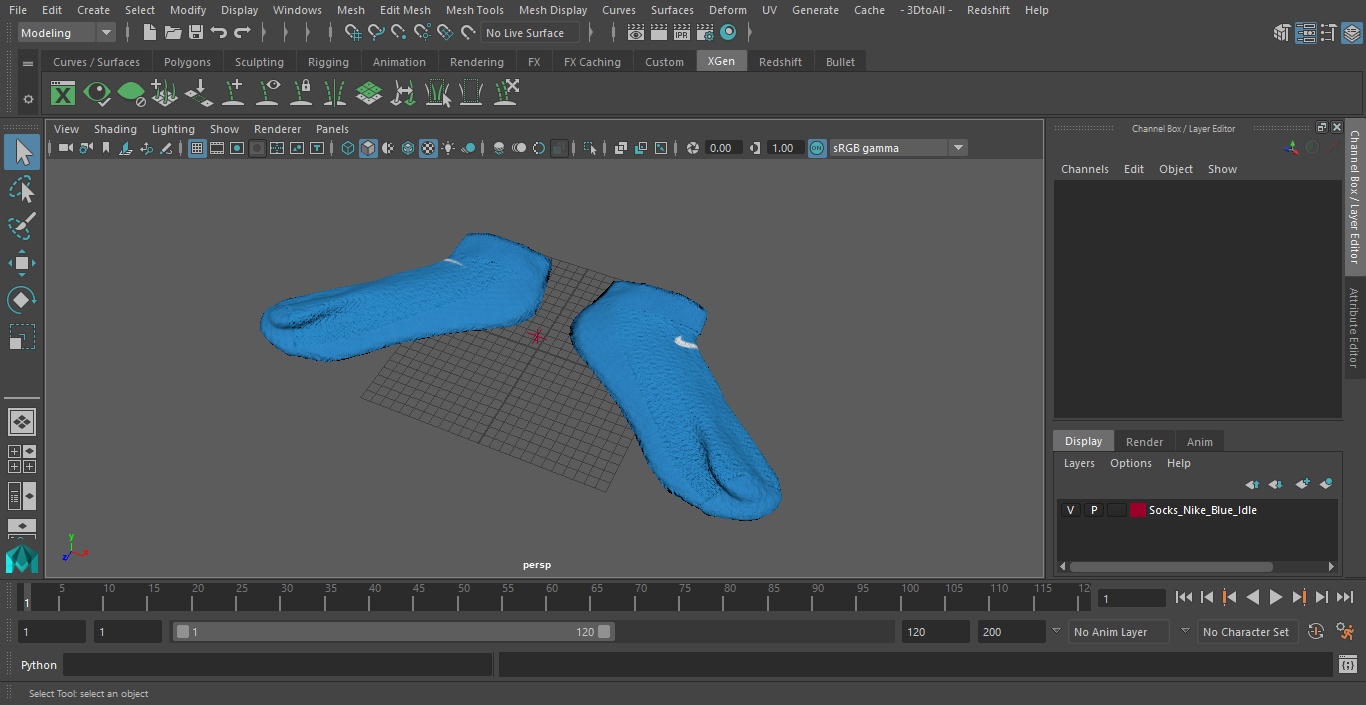Image resolution: width=1366 pixels, height=705 pixels.
Task: Activate the Rotate tool
Action: click(22, 300)
